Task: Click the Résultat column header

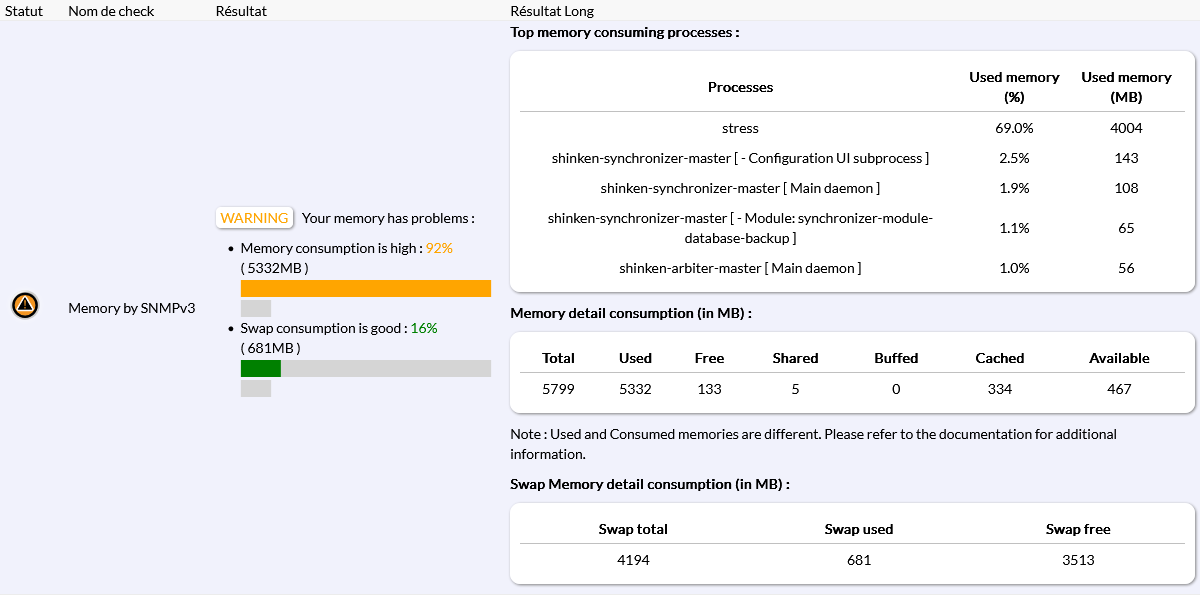Action: [241, 11]
